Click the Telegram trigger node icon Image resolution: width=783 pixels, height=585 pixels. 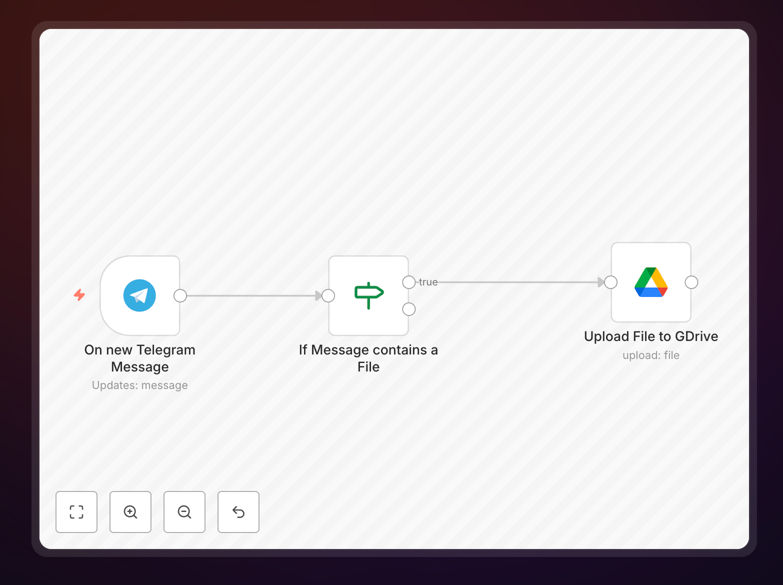[139, 295]
